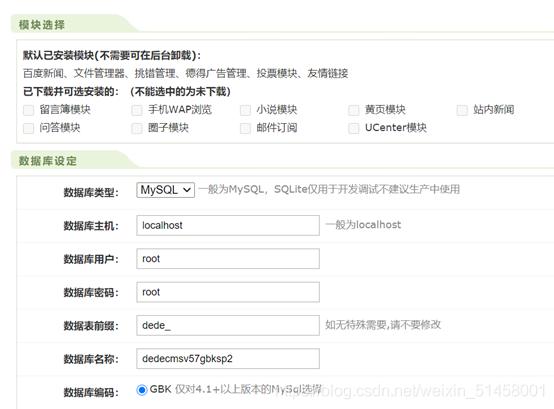Check the UCenter模块 checkbox
This screenshot has height=409, width=554.
click(354, 128)
